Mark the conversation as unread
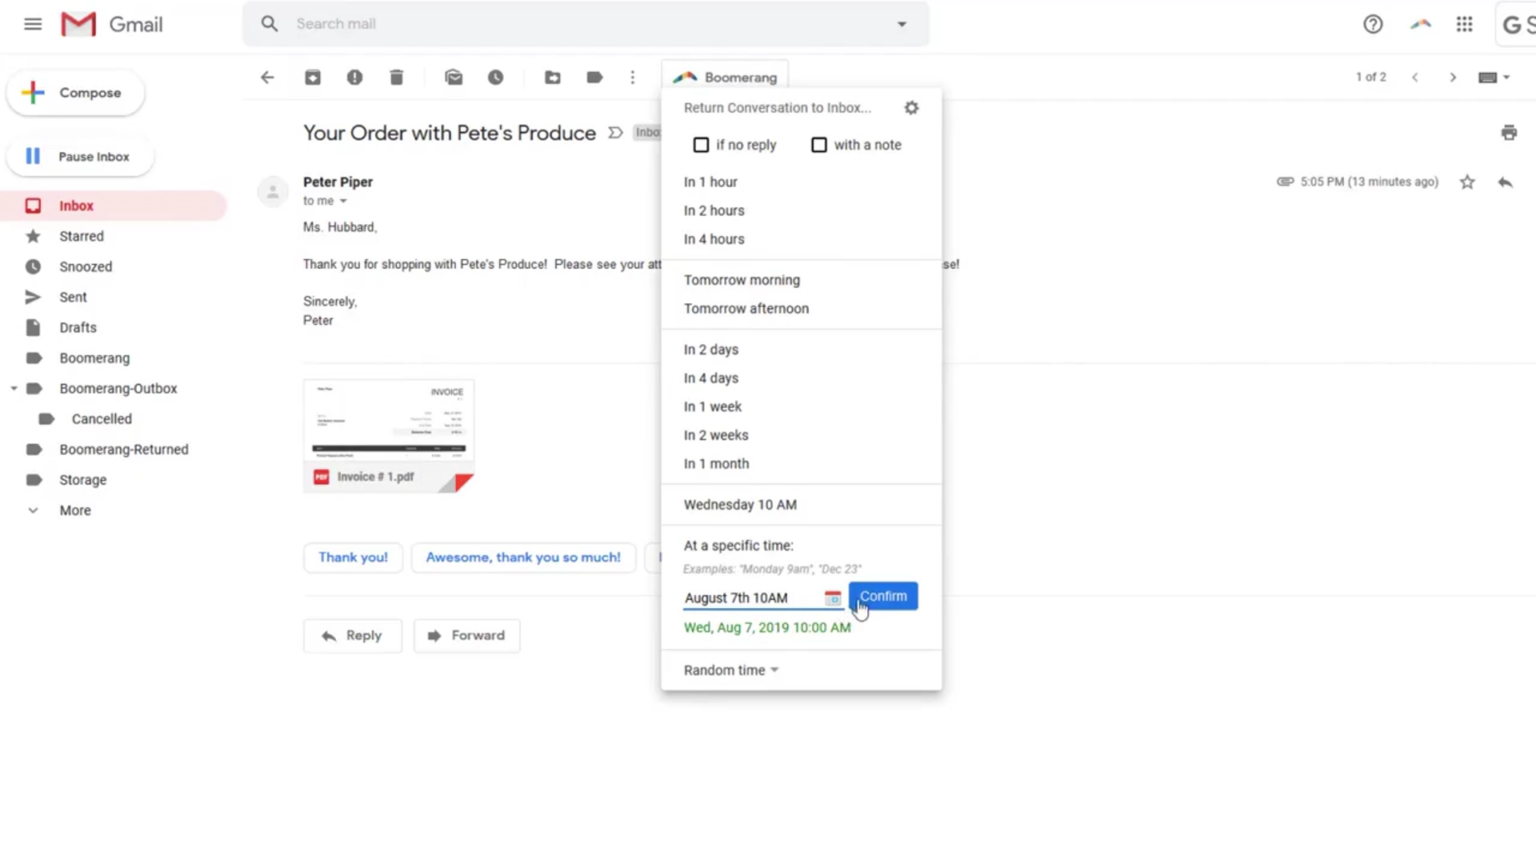 point(453,77)
